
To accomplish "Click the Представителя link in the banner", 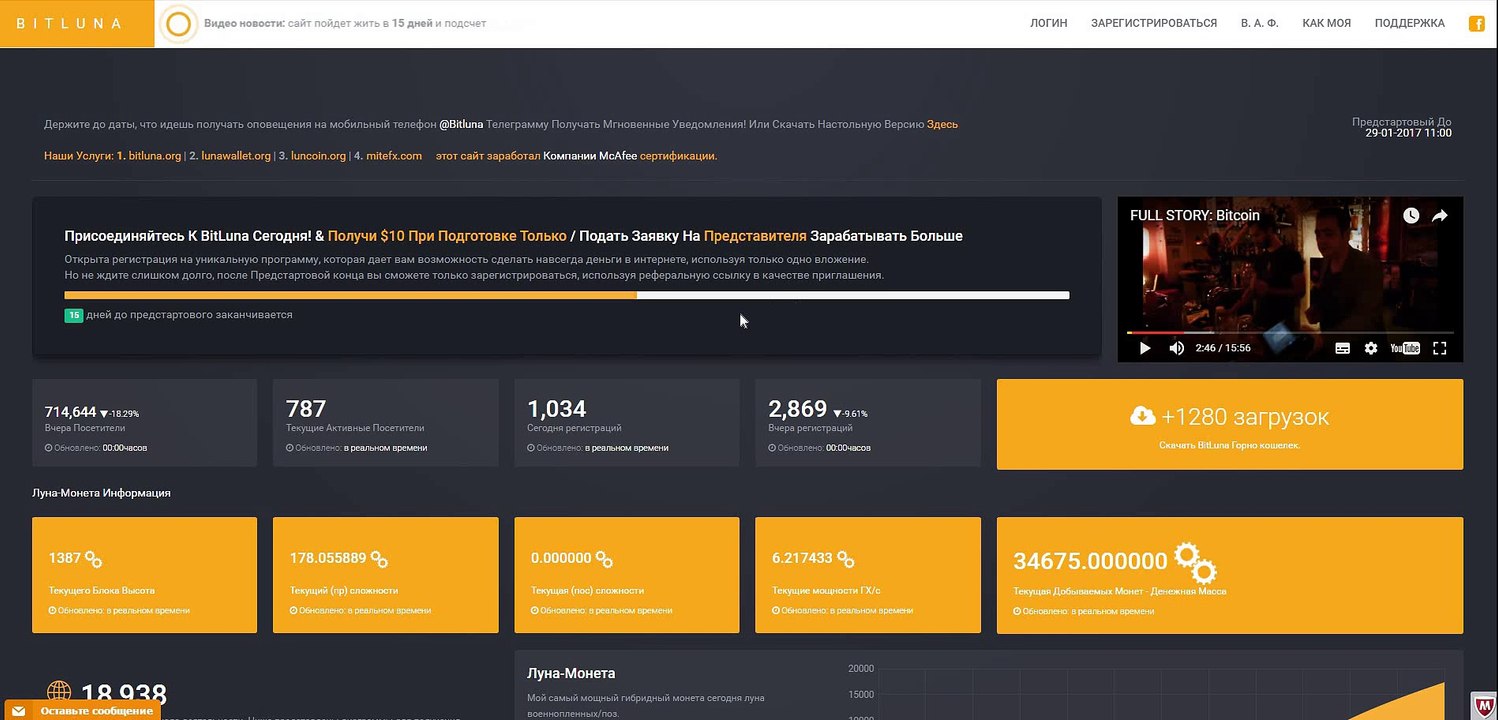I will (755, 236).
